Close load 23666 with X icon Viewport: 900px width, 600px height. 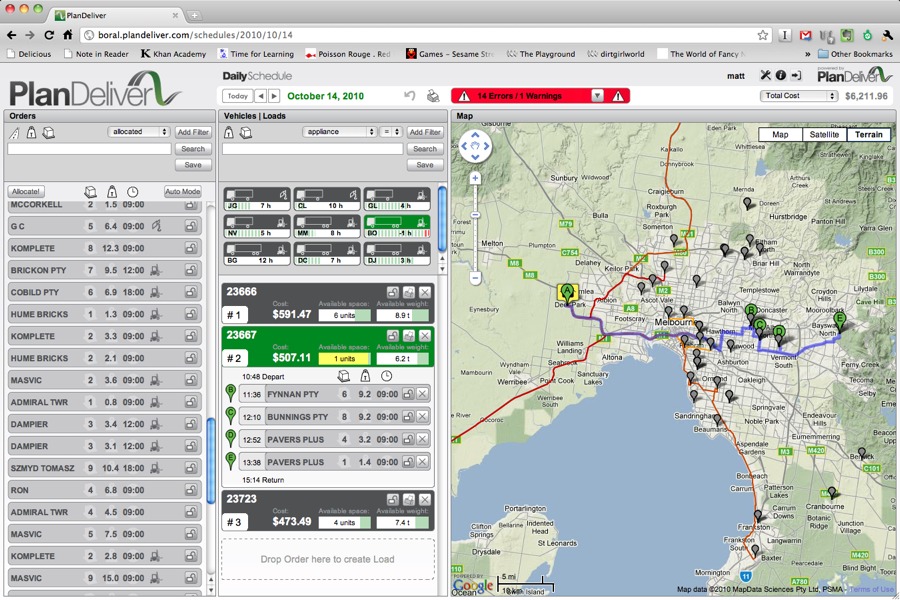424,292
